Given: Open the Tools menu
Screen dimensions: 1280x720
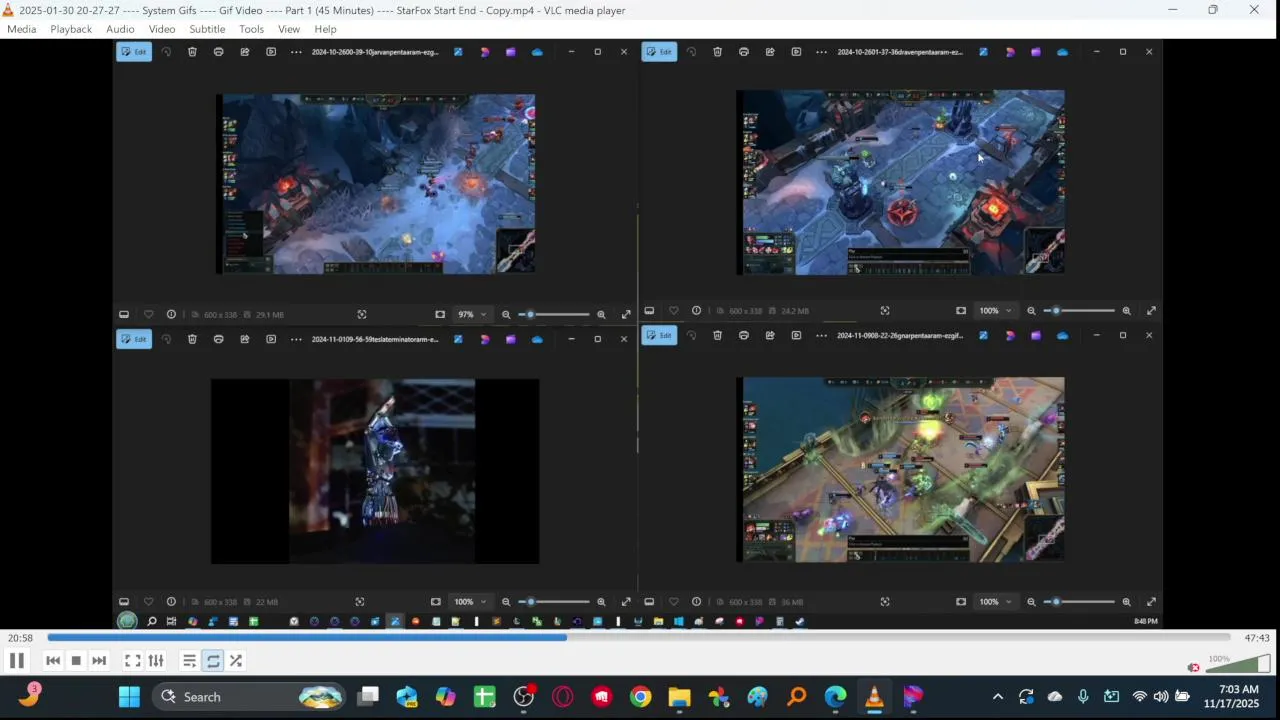Looking at the screenshot, I should click(251, 29).
